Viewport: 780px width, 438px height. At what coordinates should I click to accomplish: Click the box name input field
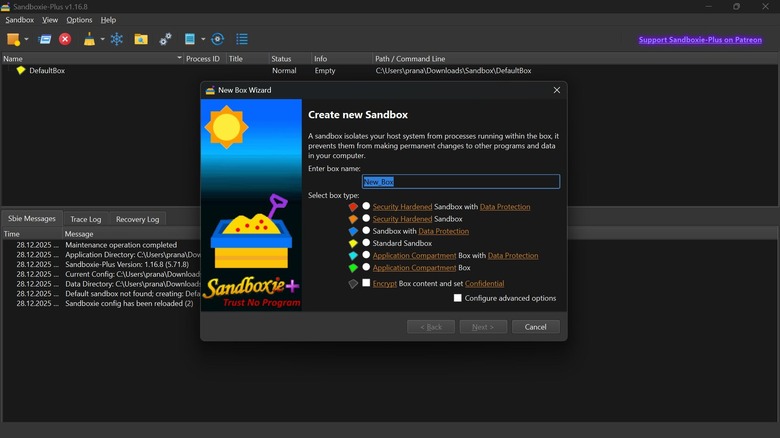(x=461, y=182)
